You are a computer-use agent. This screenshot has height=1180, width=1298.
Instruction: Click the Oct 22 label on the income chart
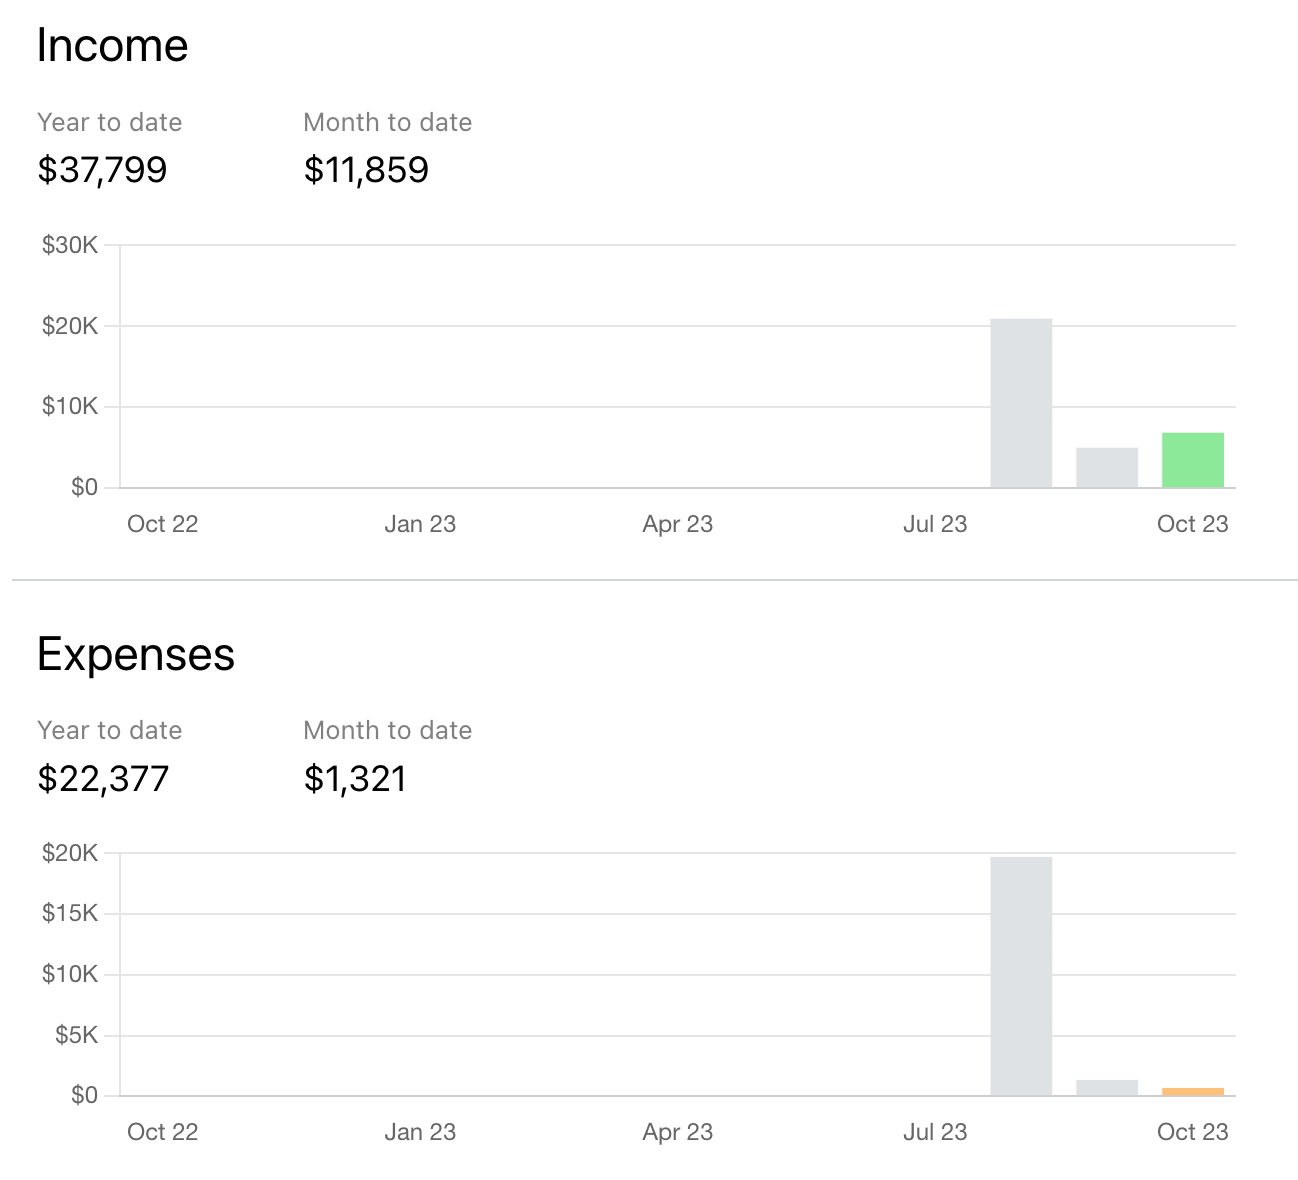(162, 523)
